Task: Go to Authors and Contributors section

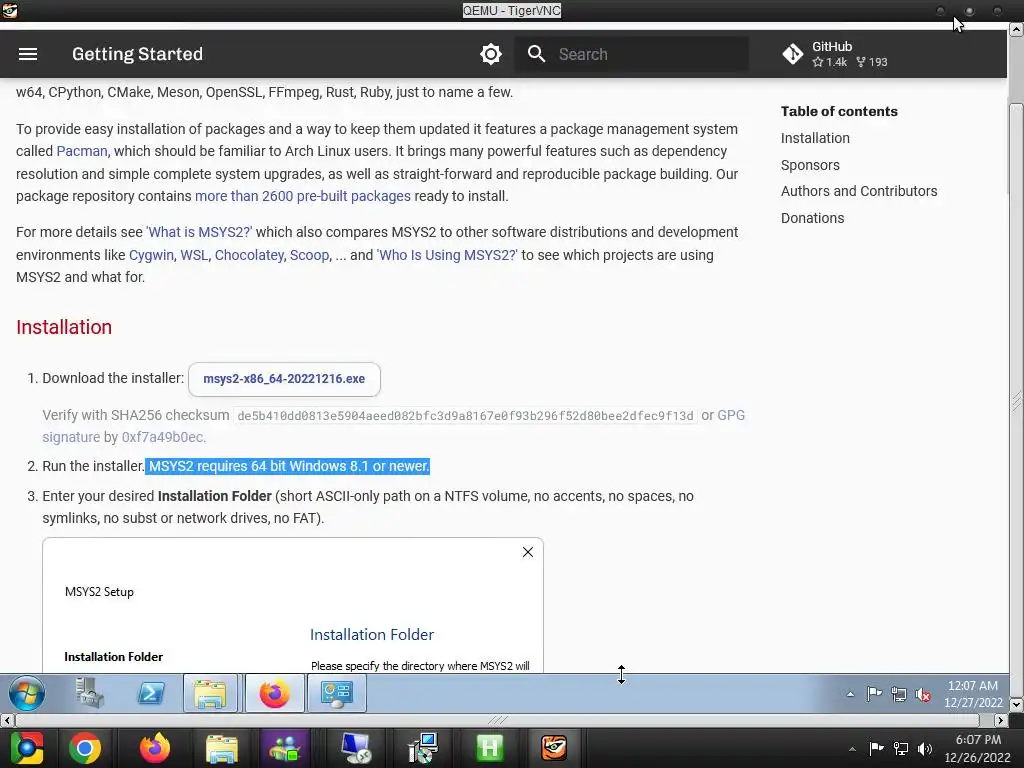Action: coord(859,191)
